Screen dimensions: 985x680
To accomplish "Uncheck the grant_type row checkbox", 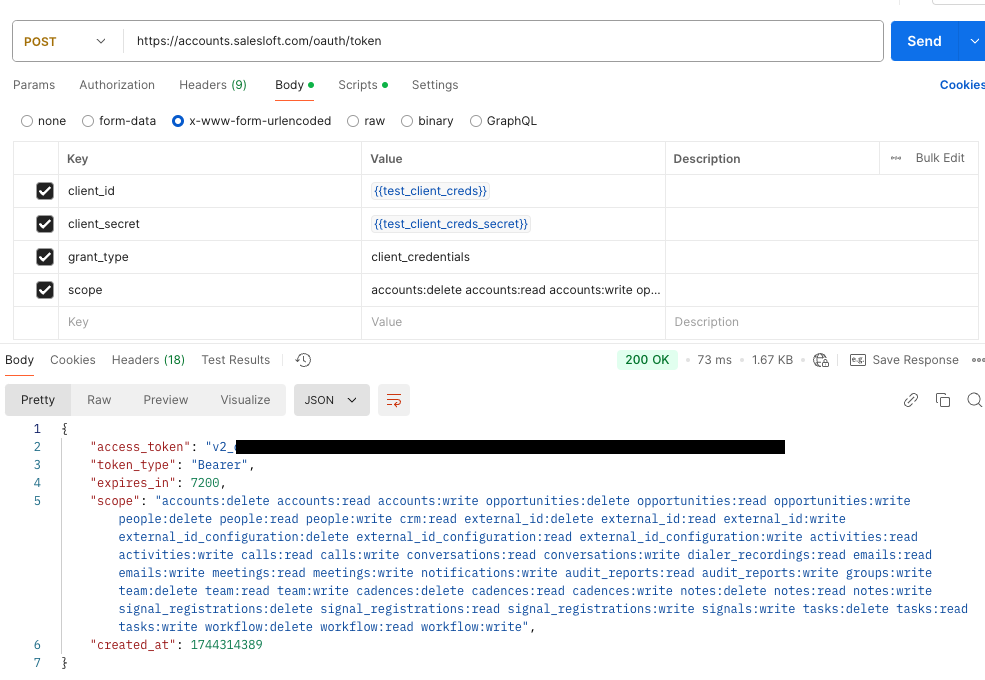I will [x=45, y=257].
